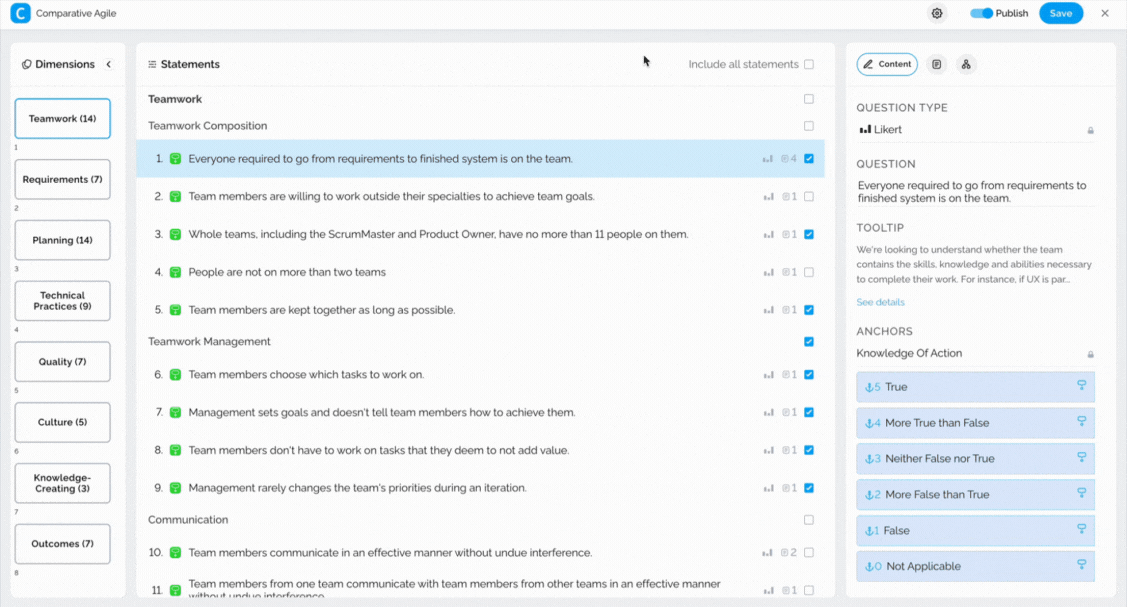Click the green icon of statement 2
Viewport: 1127px width, 607px height.
175,197
